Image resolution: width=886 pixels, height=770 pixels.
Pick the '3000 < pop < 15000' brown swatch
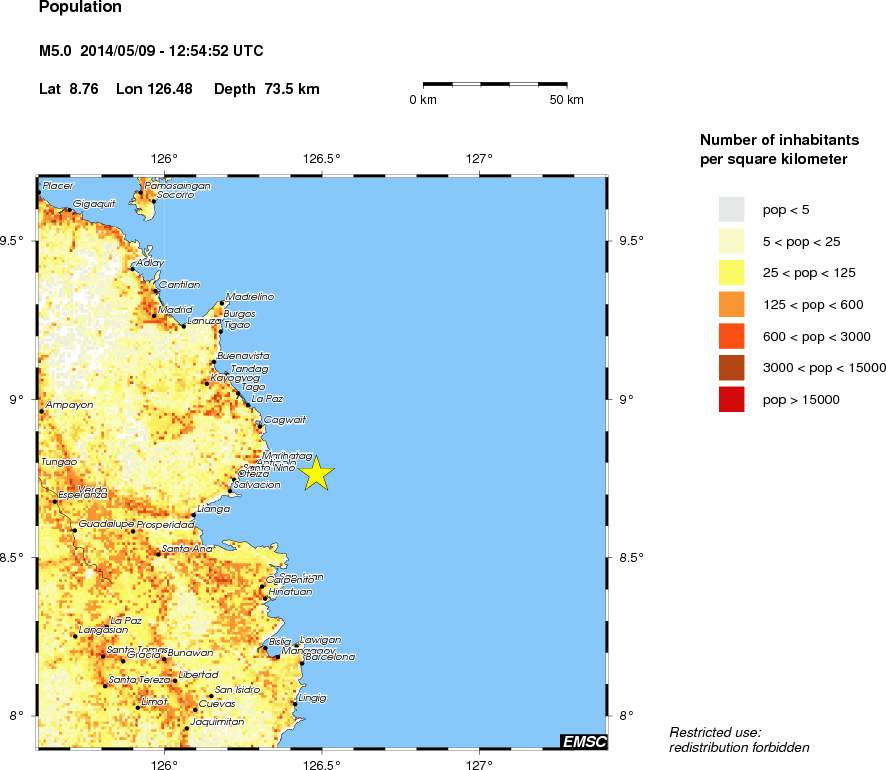pos(732,368)
